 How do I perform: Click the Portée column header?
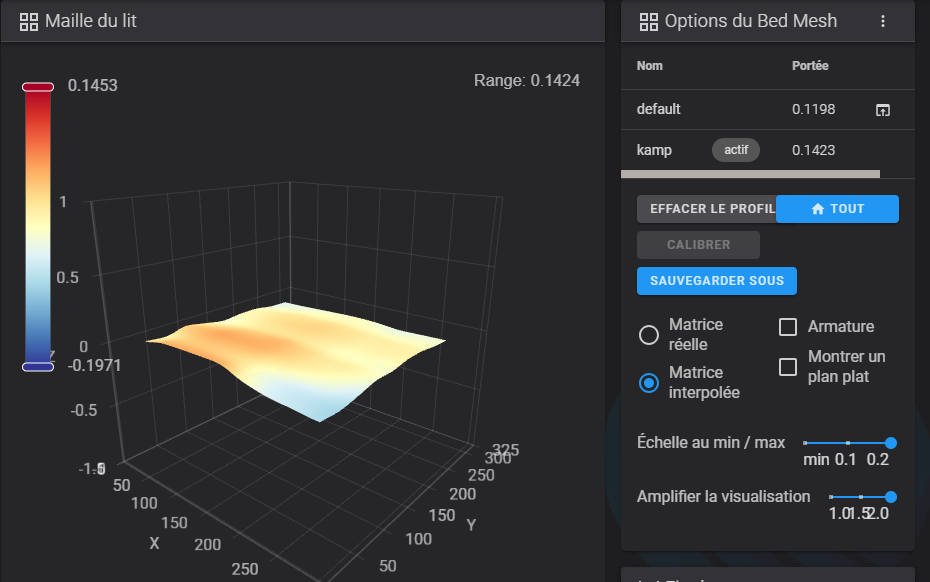click(810, 66)
